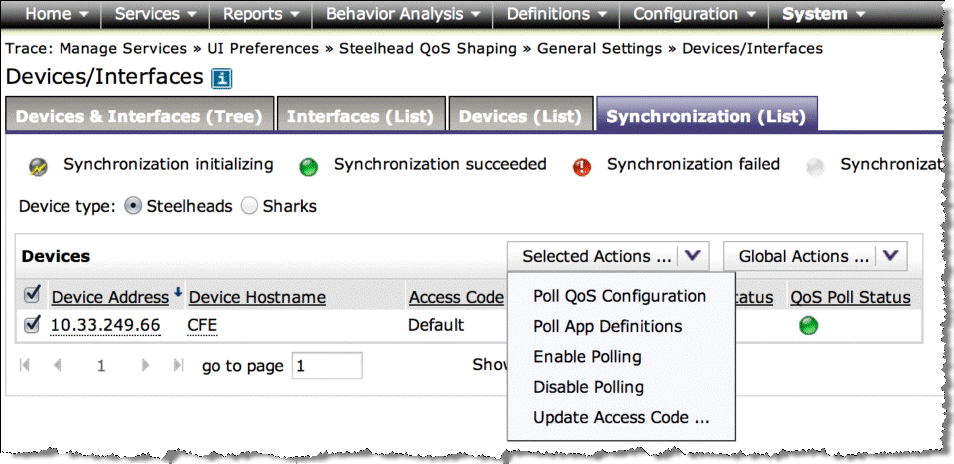Click page number 1 in pagination
Image resolution: width=954 pixels, height=464 pixels.
pos(101,365)
